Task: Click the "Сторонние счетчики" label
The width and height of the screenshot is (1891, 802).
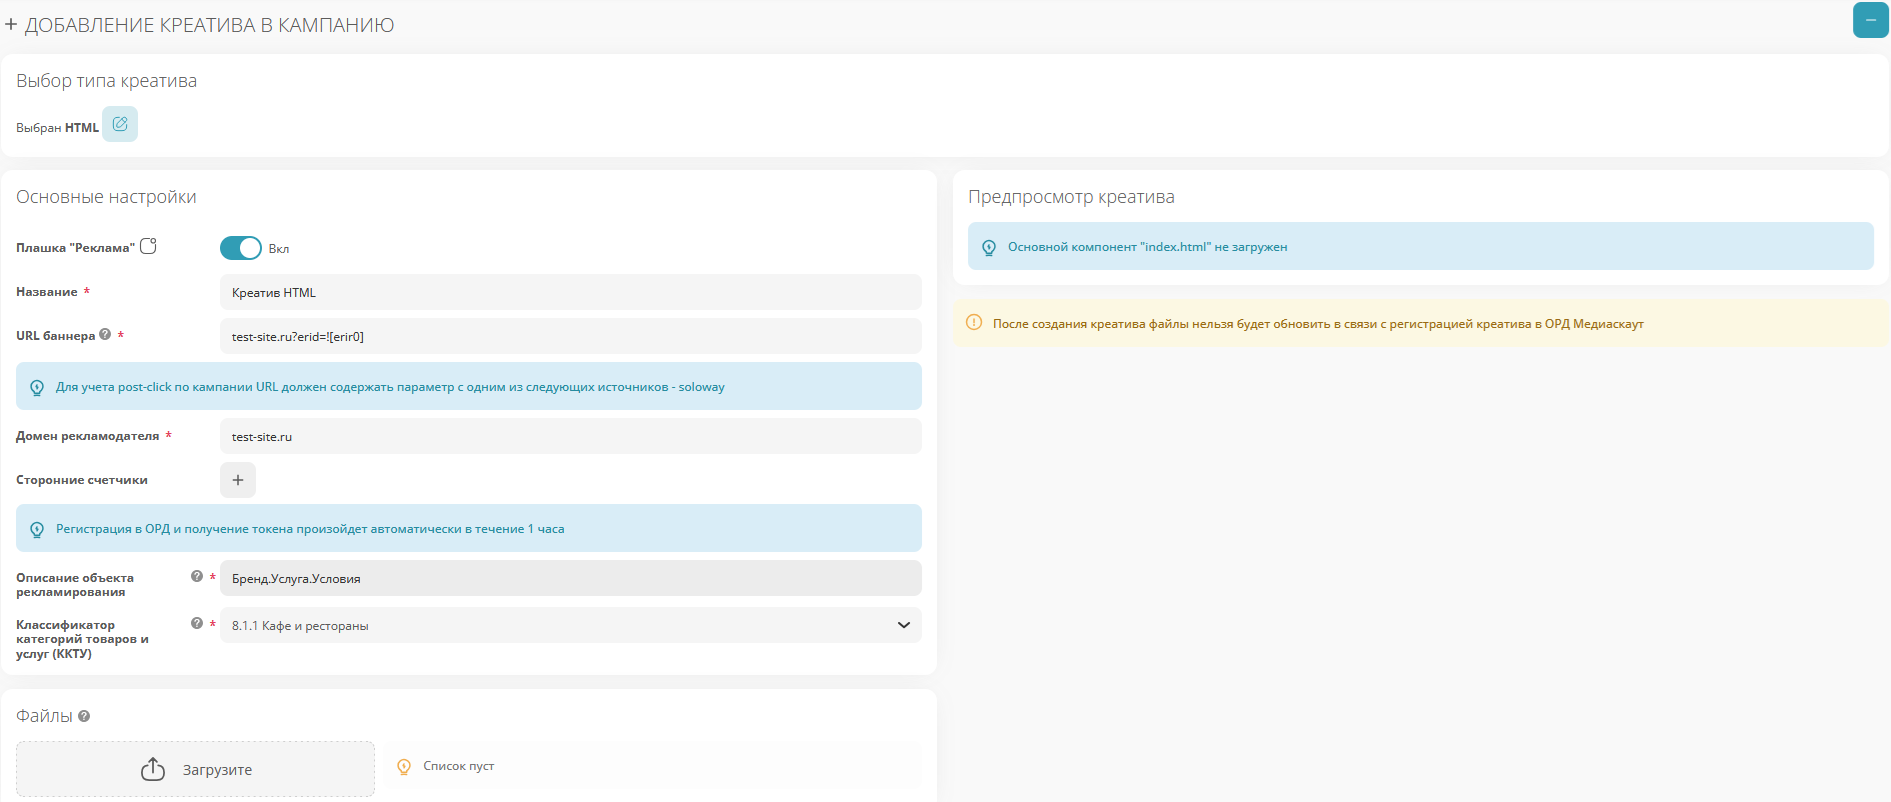Action: coord(82,480)
